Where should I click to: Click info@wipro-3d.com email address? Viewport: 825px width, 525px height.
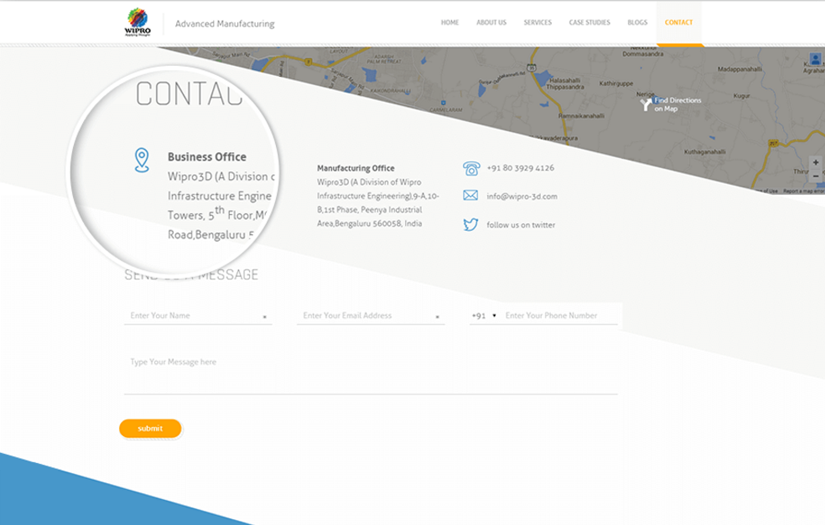[522, 196]
